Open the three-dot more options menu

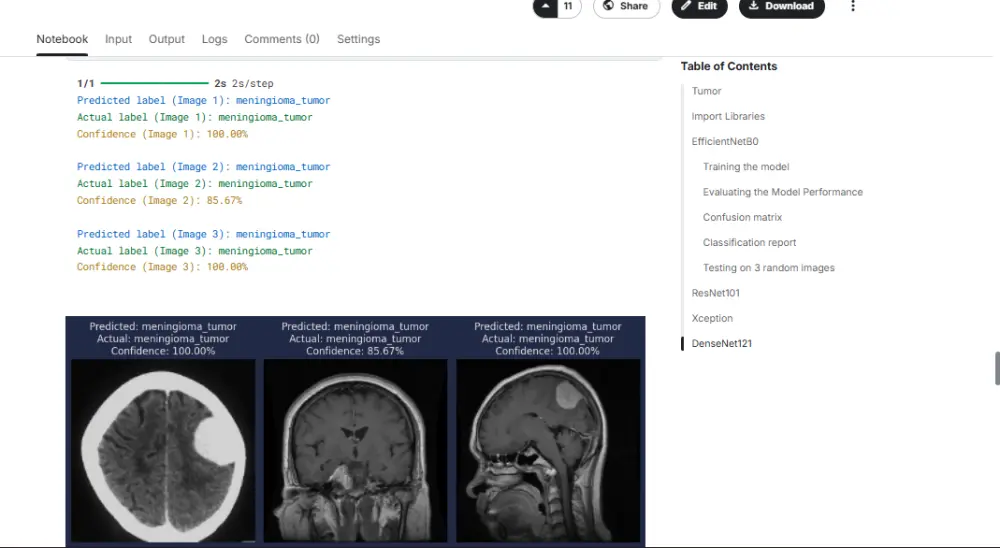(x=853, y=6)
